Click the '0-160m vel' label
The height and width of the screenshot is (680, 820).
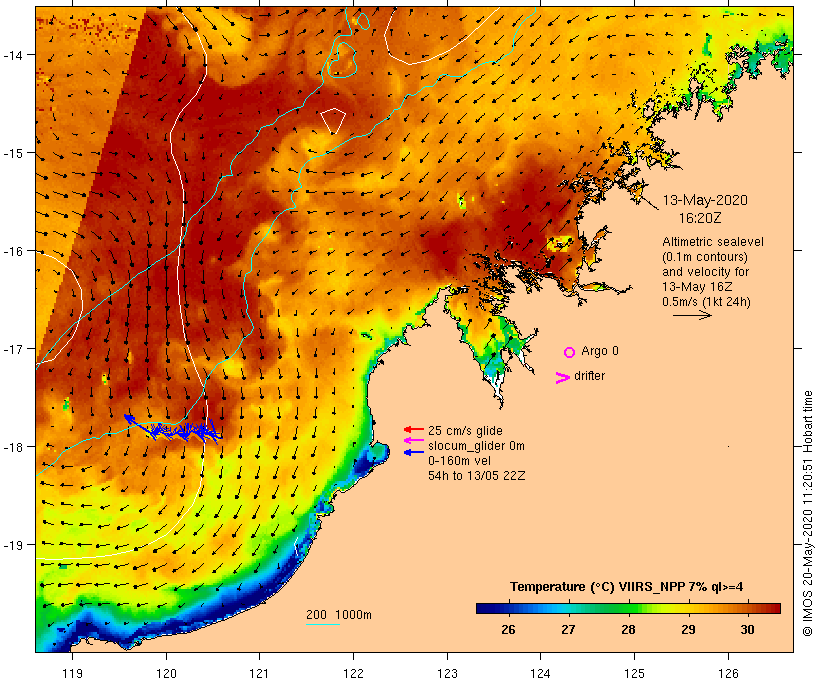[459, 461]
